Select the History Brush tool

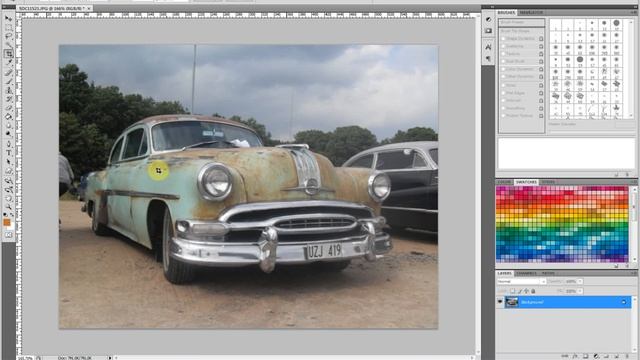8,99
